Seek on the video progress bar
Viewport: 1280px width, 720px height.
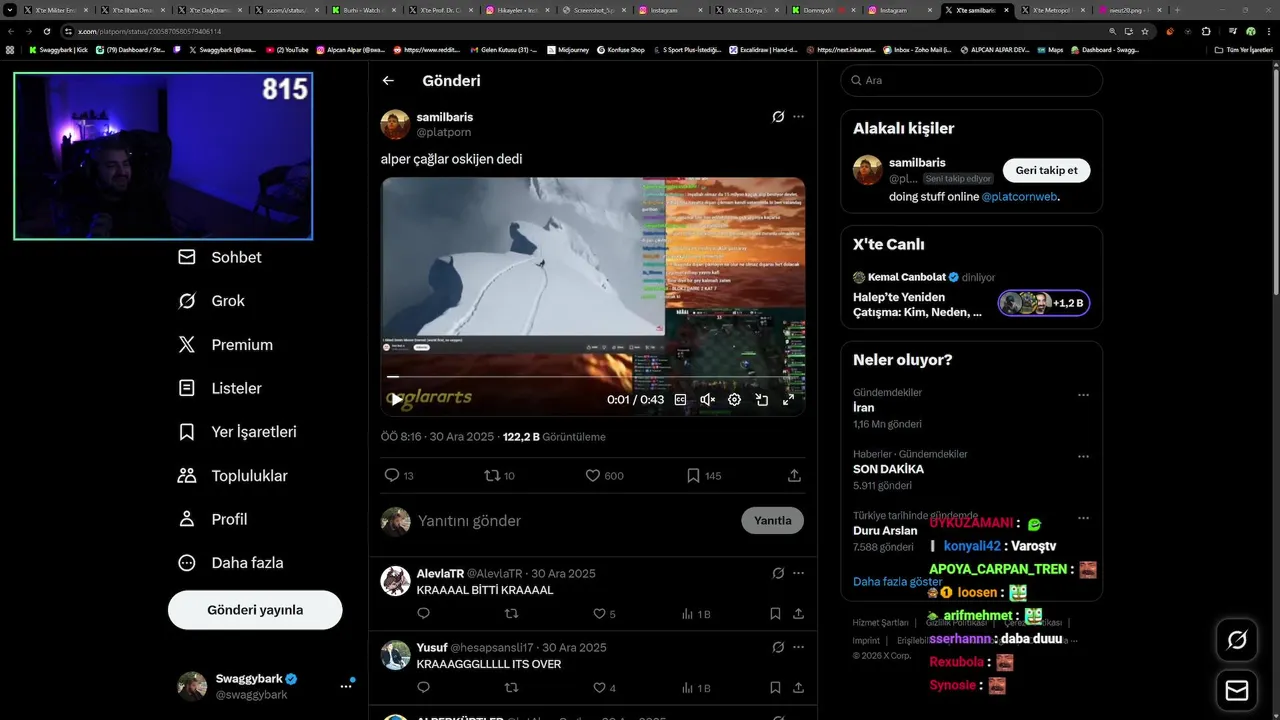point(592,377)
